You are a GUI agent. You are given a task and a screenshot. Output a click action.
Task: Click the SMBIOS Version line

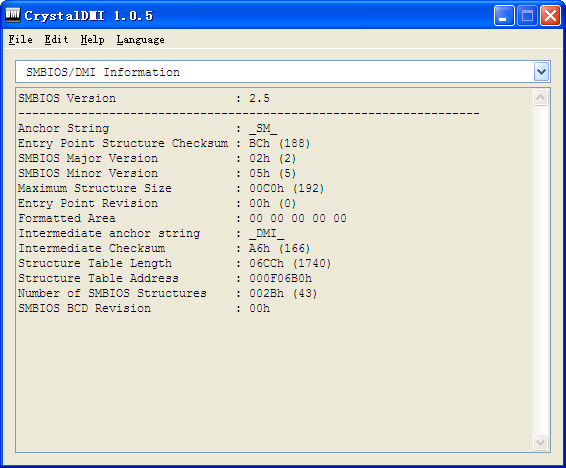[x=144, y=98]
